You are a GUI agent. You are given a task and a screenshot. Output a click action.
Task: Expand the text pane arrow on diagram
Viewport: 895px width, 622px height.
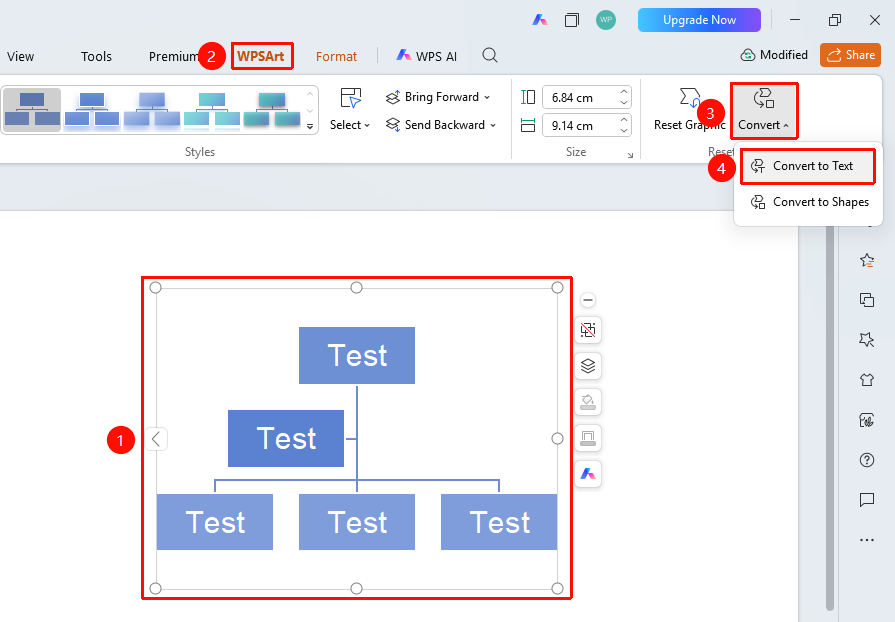[156, 439]
